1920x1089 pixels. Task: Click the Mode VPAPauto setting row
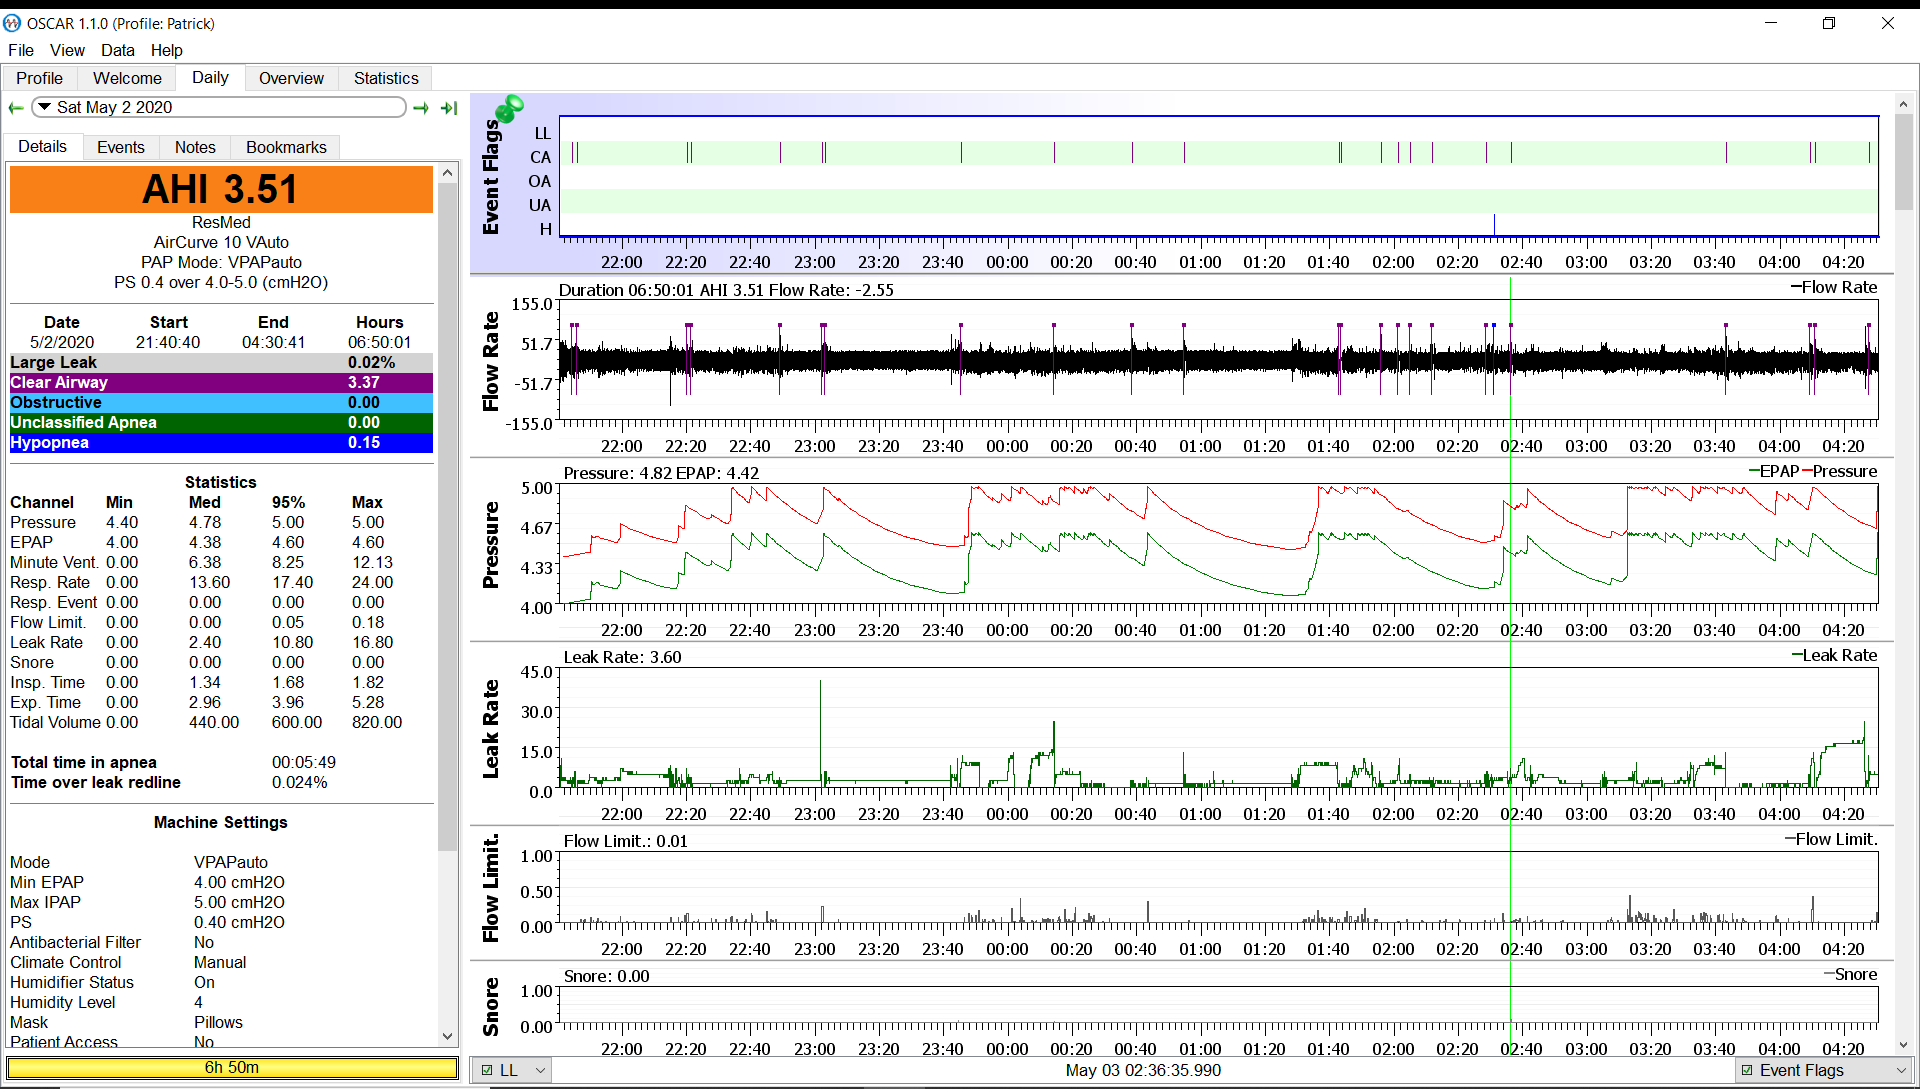(x=221, y=862)
